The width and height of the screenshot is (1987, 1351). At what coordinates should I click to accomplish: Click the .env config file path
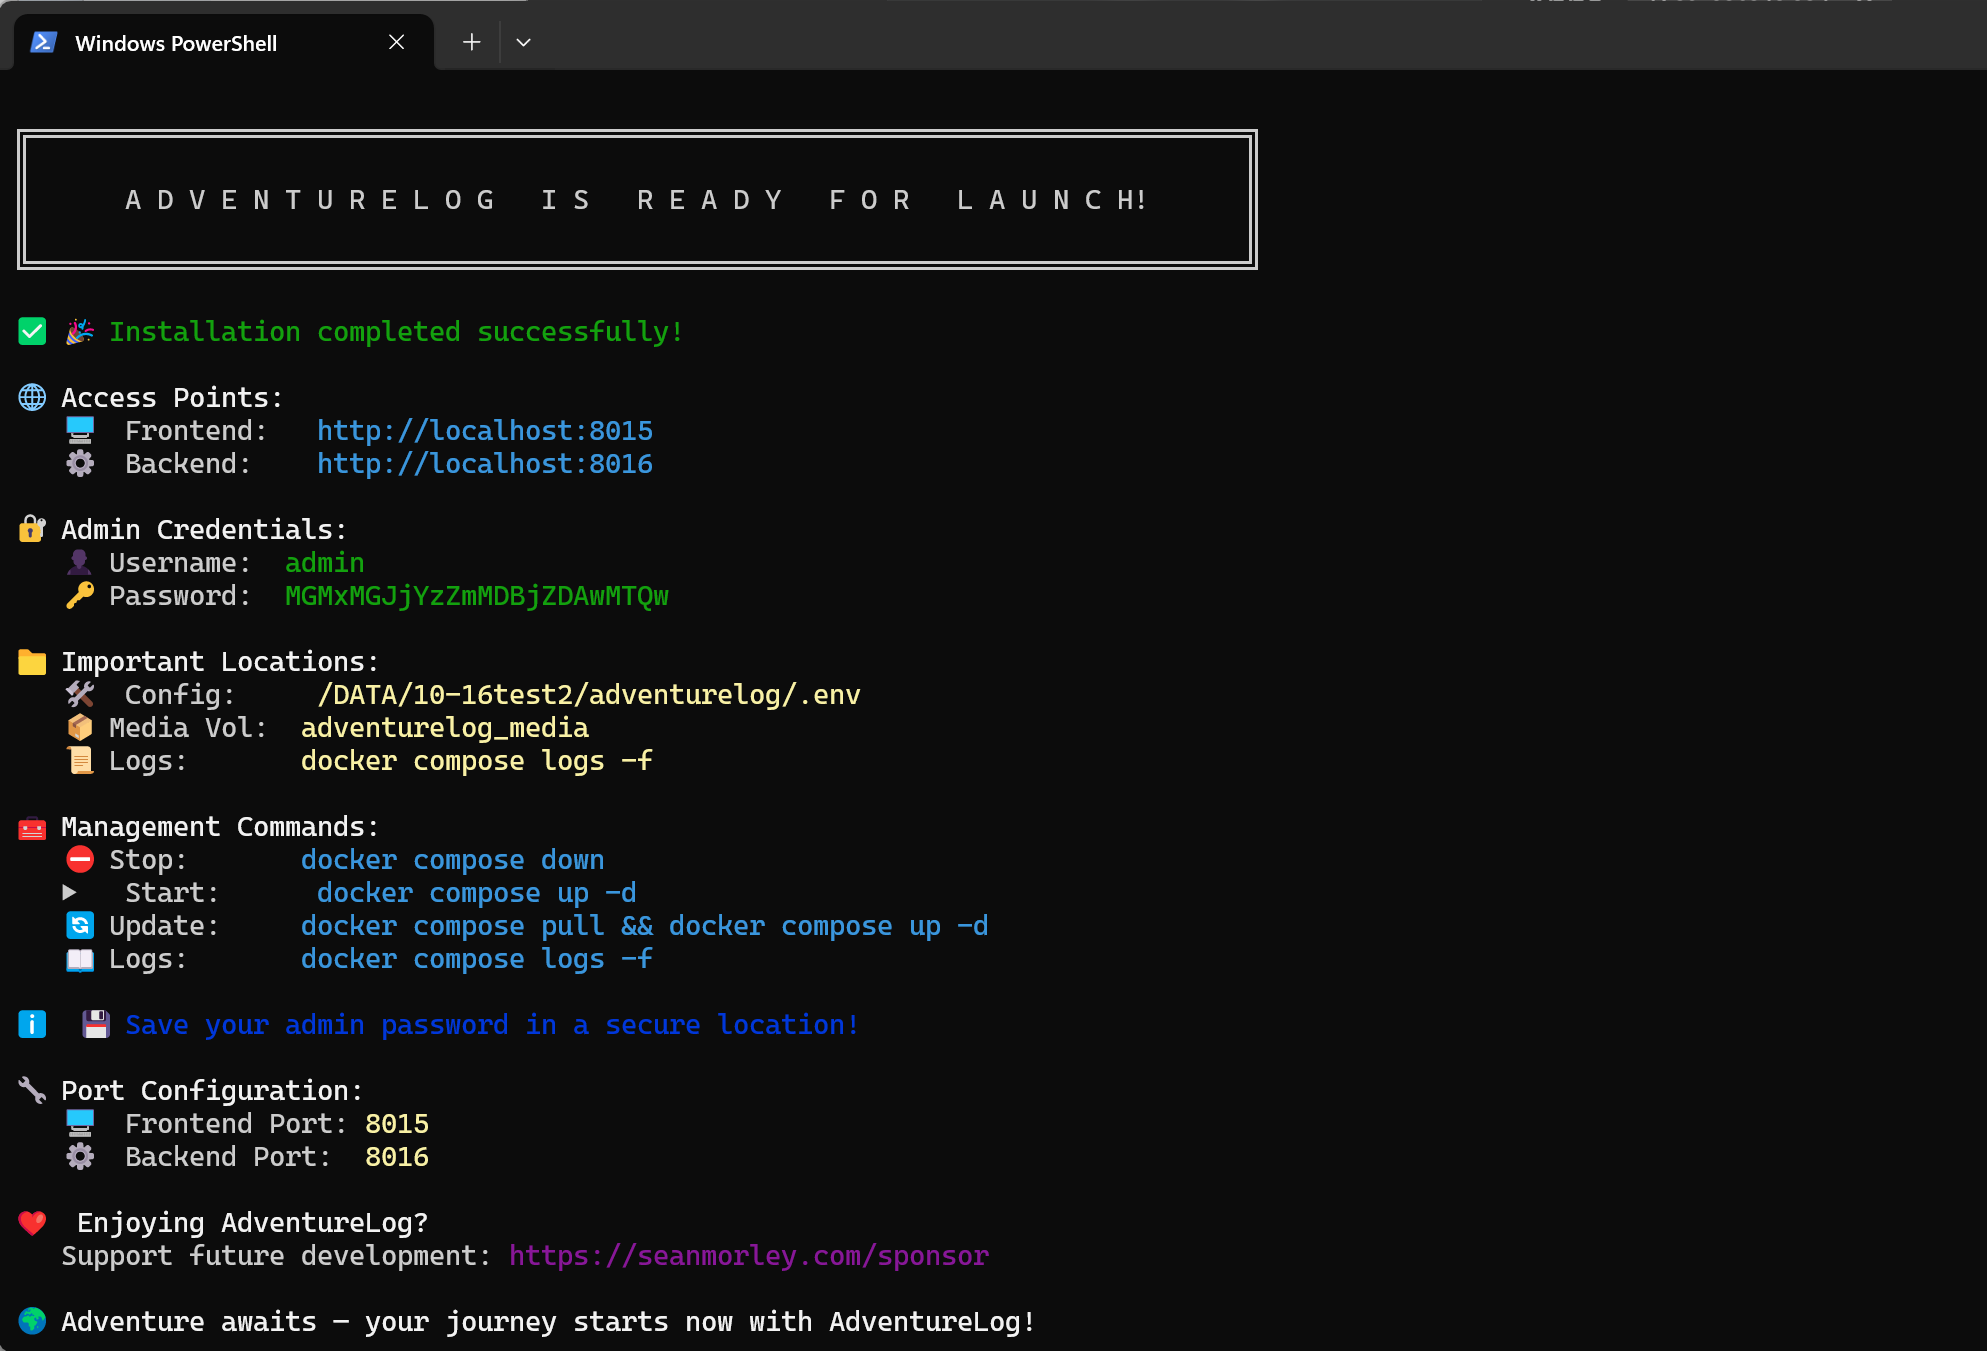588,695
